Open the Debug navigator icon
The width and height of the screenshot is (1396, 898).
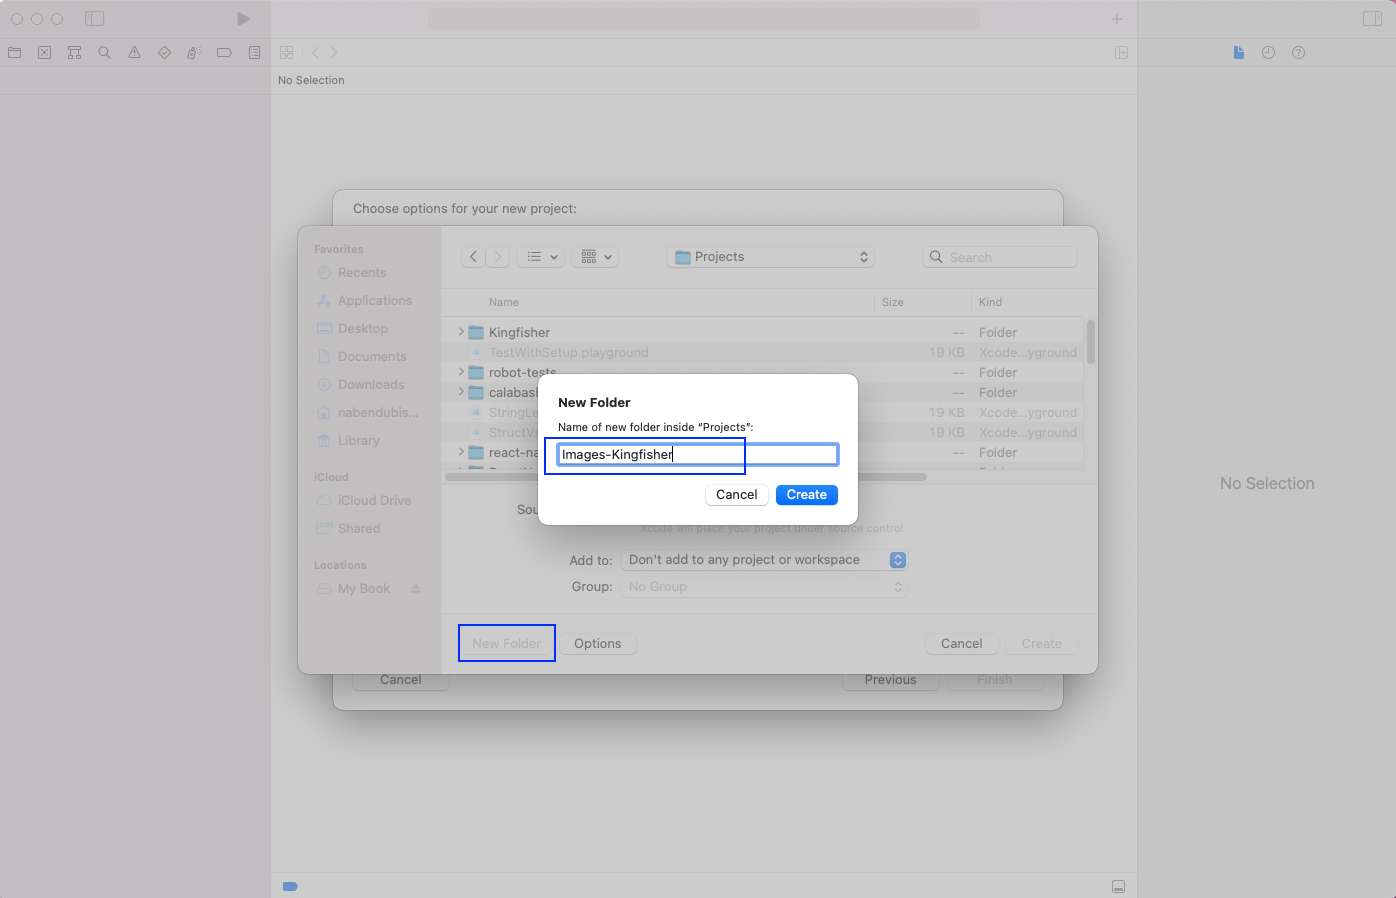pyautogui.click(x=195, y=53)
